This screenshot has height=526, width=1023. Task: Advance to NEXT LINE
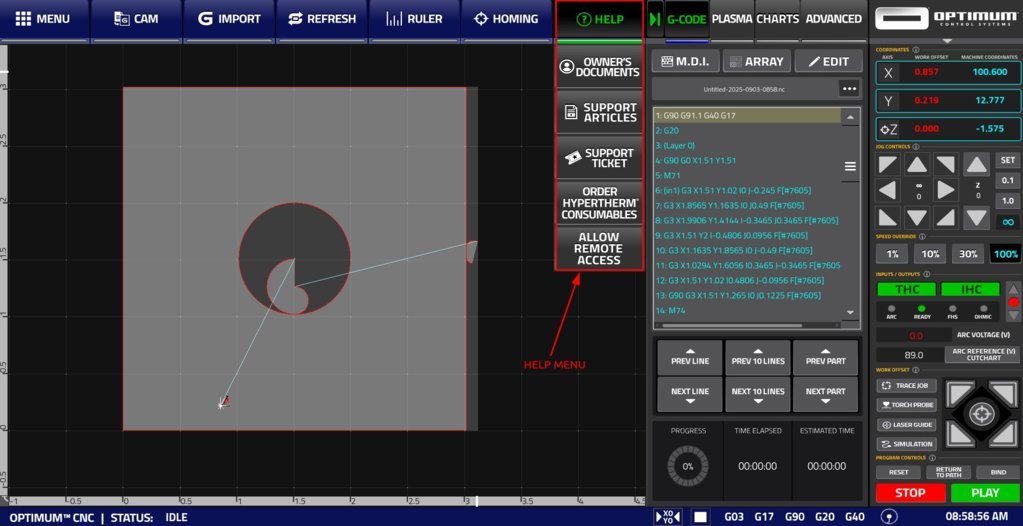coord(690,394)
